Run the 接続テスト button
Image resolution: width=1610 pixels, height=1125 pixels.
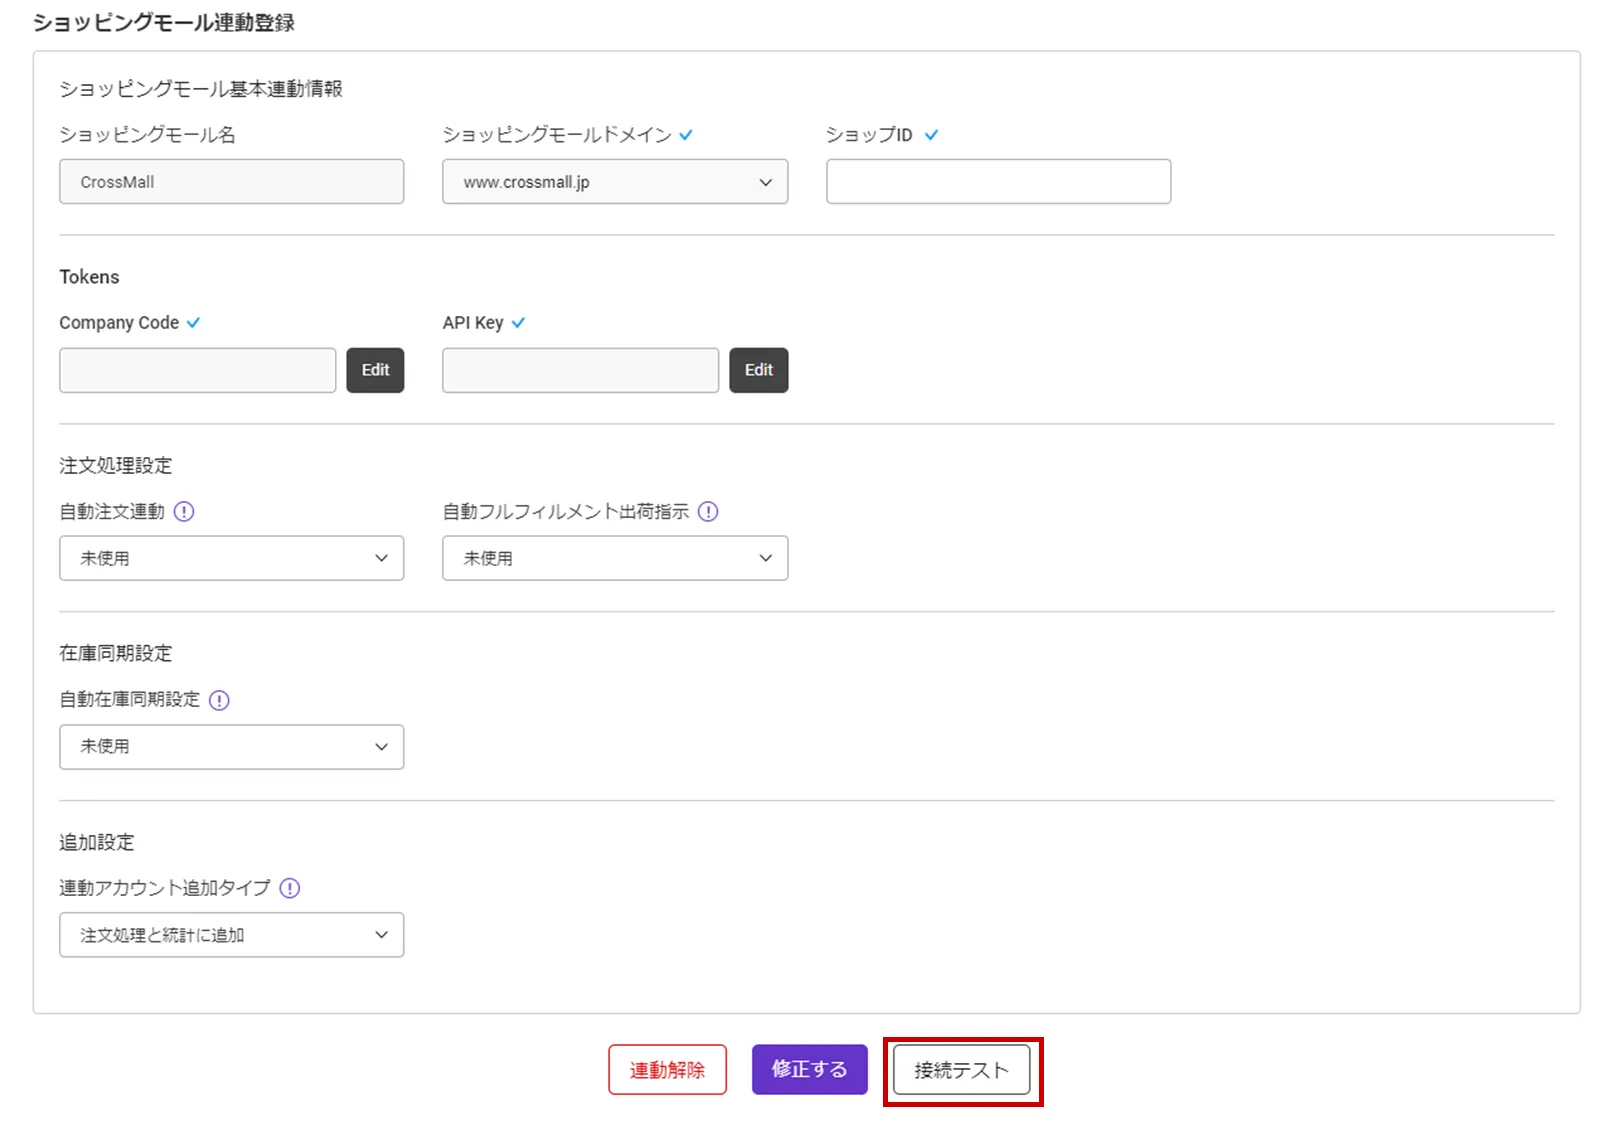pos(961,1070)
